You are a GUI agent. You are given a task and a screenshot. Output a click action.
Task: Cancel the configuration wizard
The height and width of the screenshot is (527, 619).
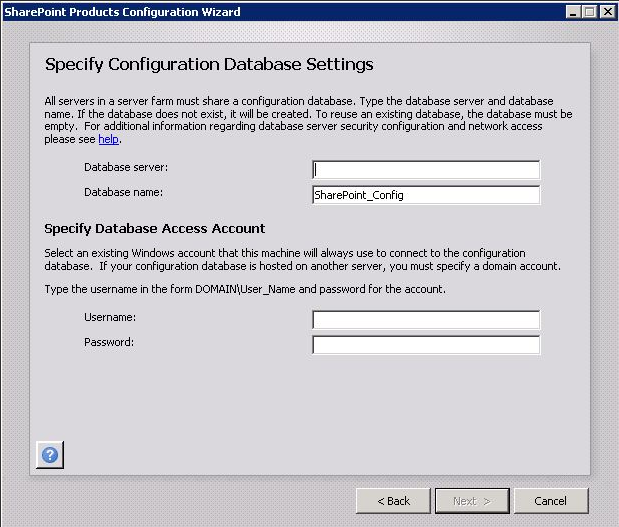click(551, 501)
